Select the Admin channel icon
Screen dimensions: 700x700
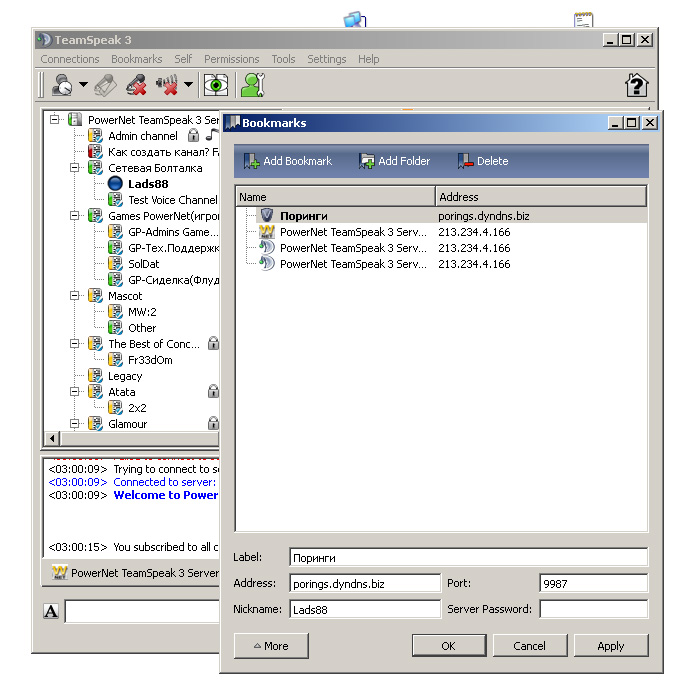pyautogui.click(x=95, y=135)
